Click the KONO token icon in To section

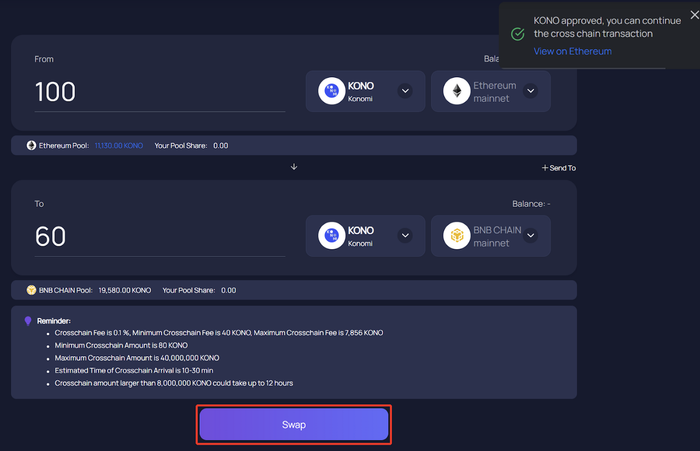pyautogui.click(x=331, y=236)
